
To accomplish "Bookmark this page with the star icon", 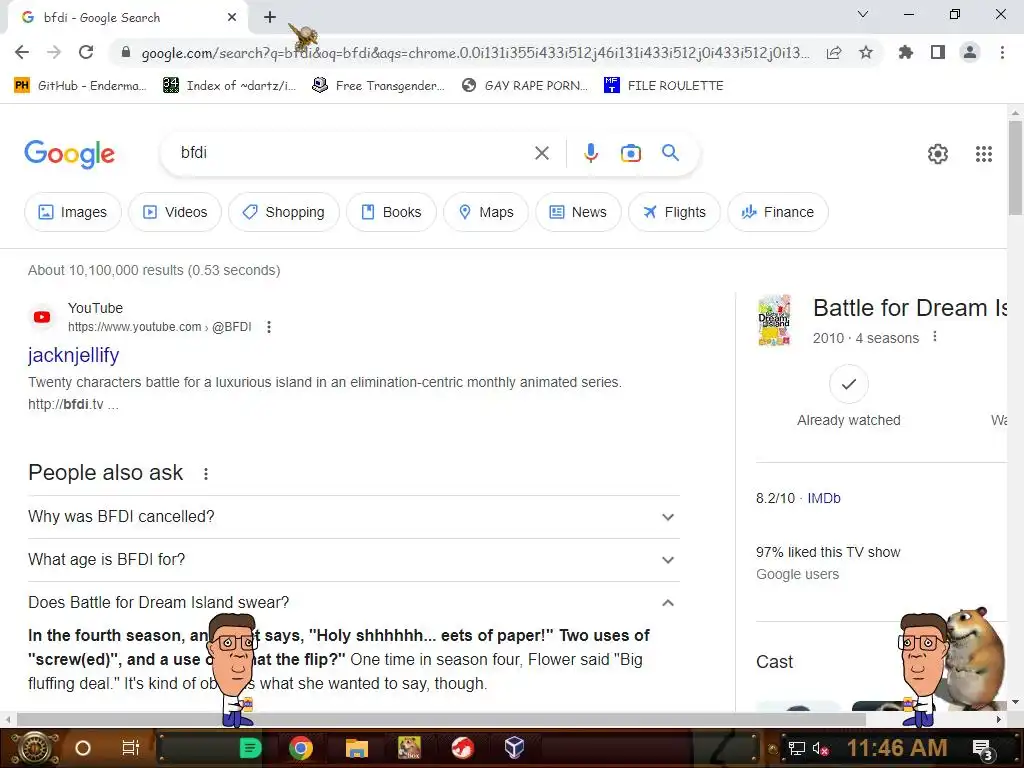I will [x=866, y=52].
